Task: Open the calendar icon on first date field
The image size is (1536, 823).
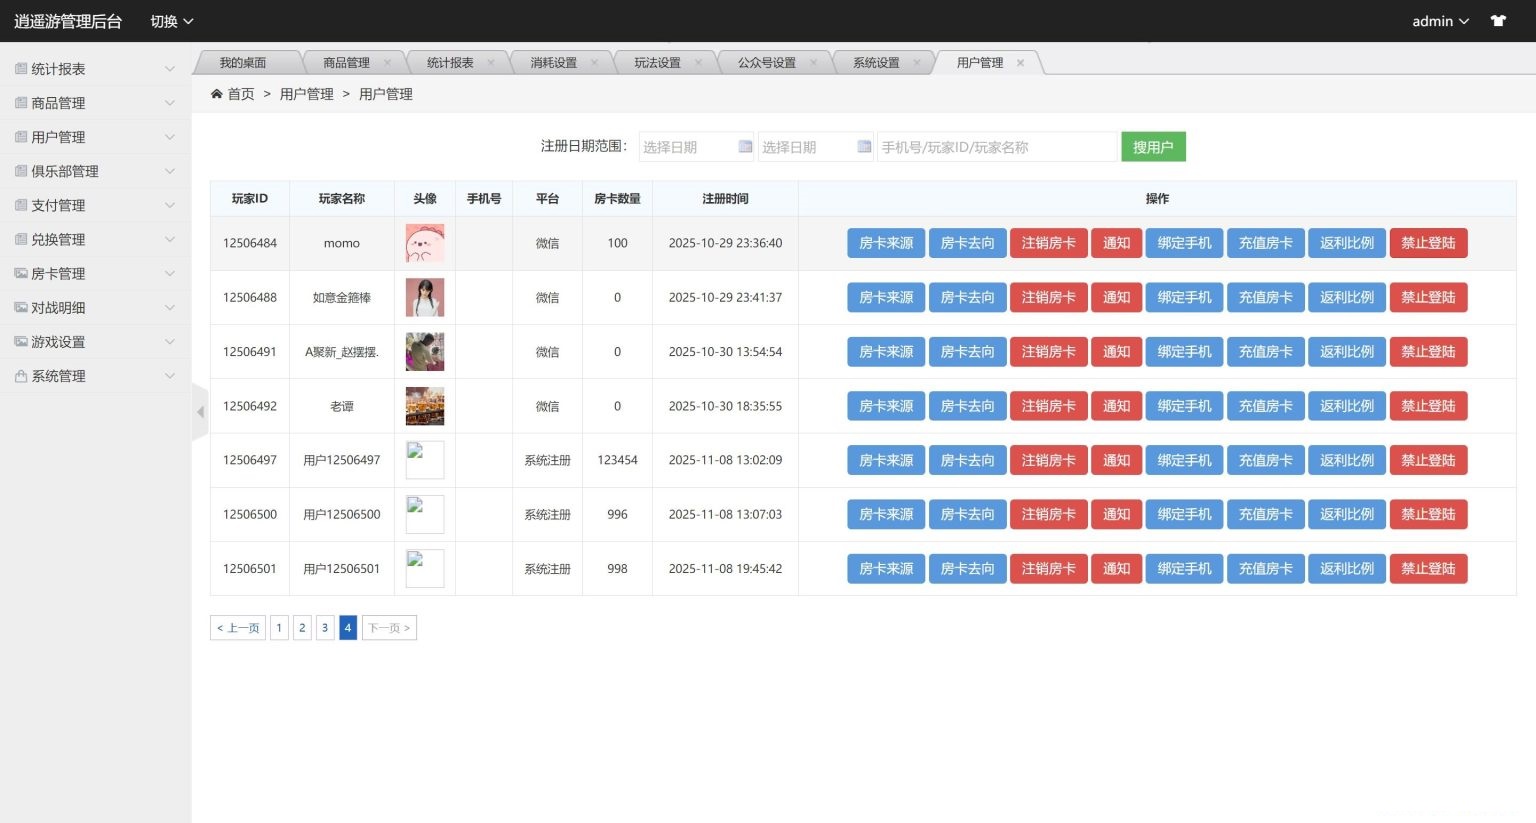Action: pos(745,146)
